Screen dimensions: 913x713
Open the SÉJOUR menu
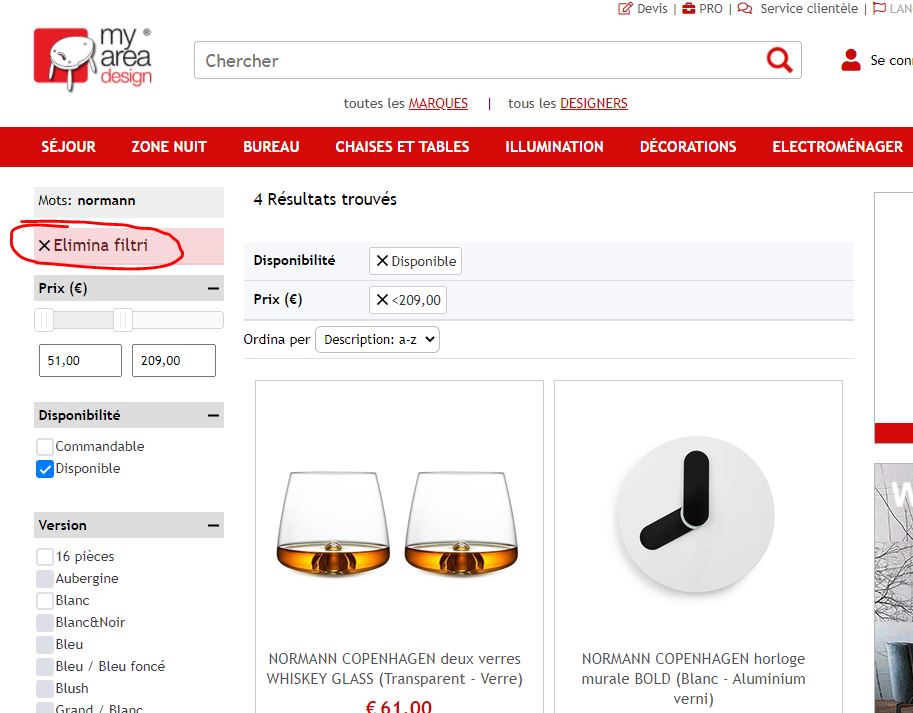(x=69, y=147)
